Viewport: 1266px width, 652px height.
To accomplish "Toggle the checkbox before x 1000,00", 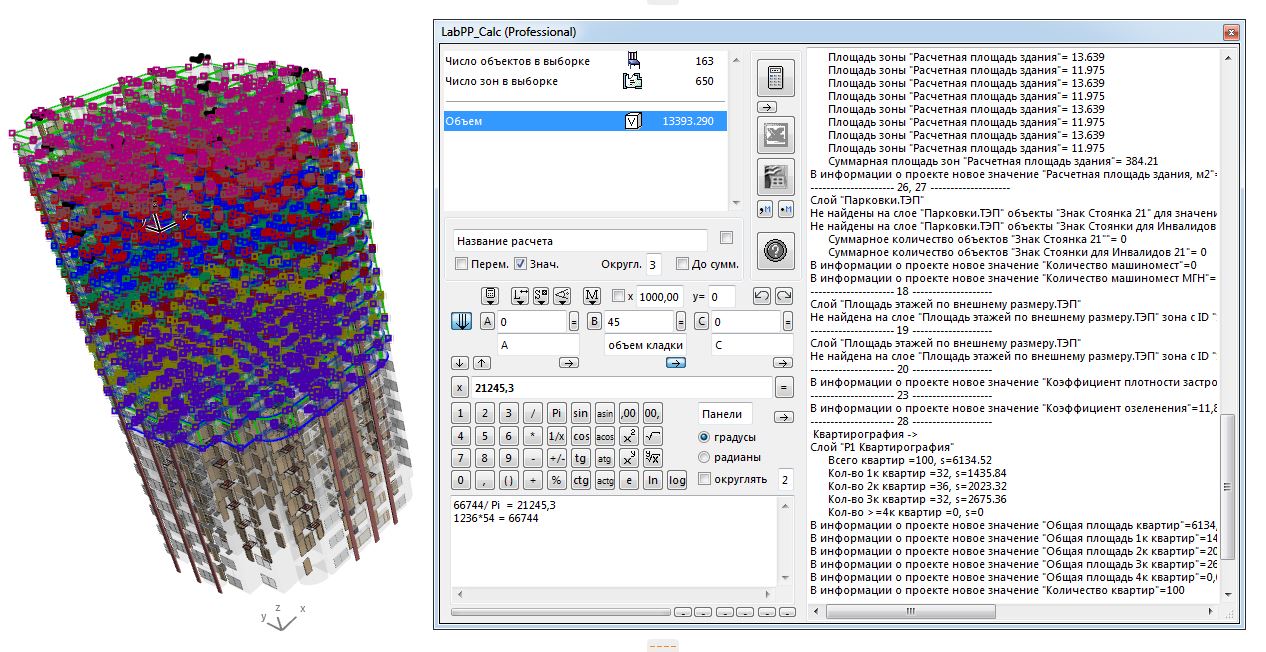I will tap(617, 296).
